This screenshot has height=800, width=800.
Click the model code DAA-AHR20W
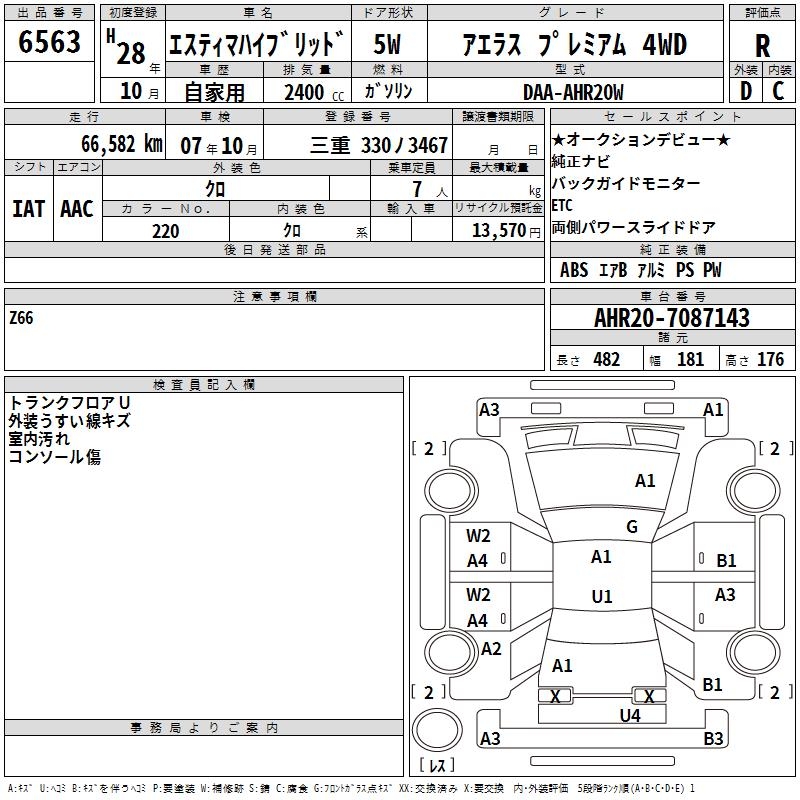(x=573, y=92)
